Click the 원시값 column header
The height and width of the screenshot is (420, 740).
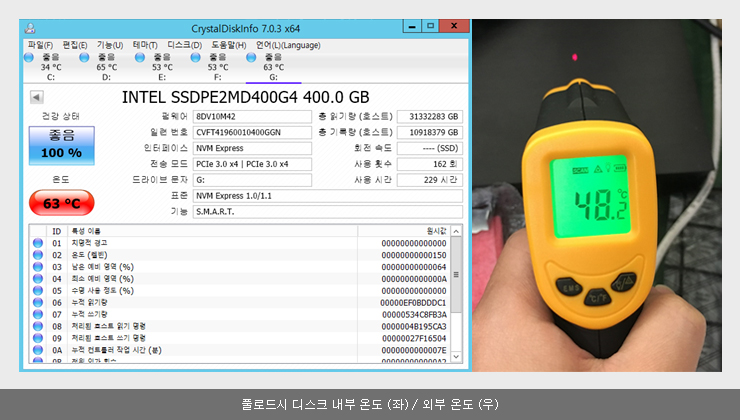point(404,231)
